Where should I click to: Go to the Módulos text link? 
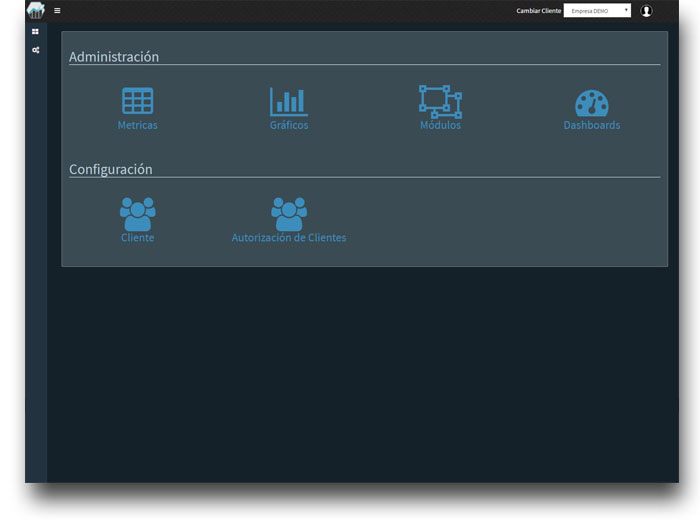(440, 126)
